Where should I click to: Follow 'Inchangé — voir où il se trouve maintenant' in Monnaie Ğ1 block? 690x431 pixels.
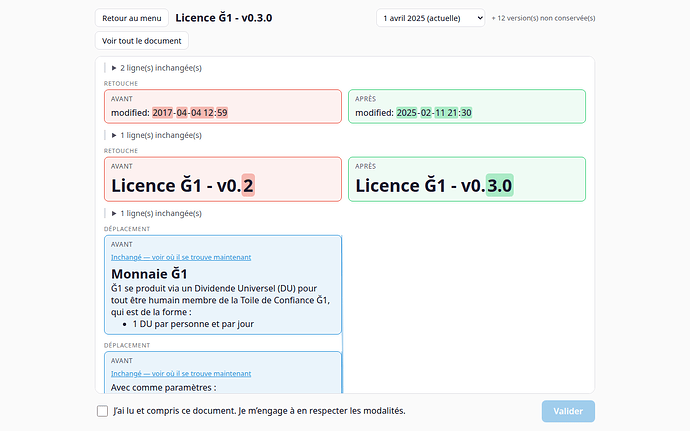[x=181, y=257]
